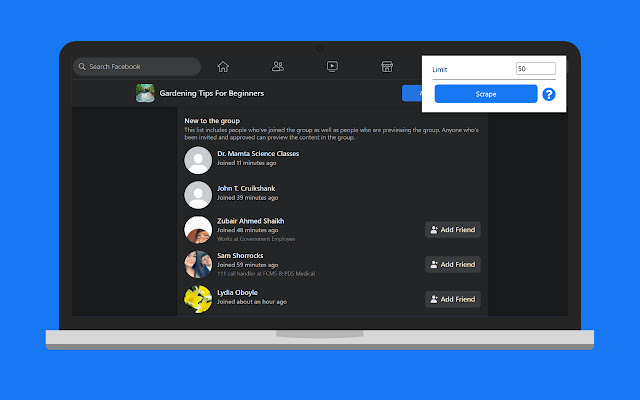
Task: Open the Friends icon in top navigation
Action: (x=278, y=67)
